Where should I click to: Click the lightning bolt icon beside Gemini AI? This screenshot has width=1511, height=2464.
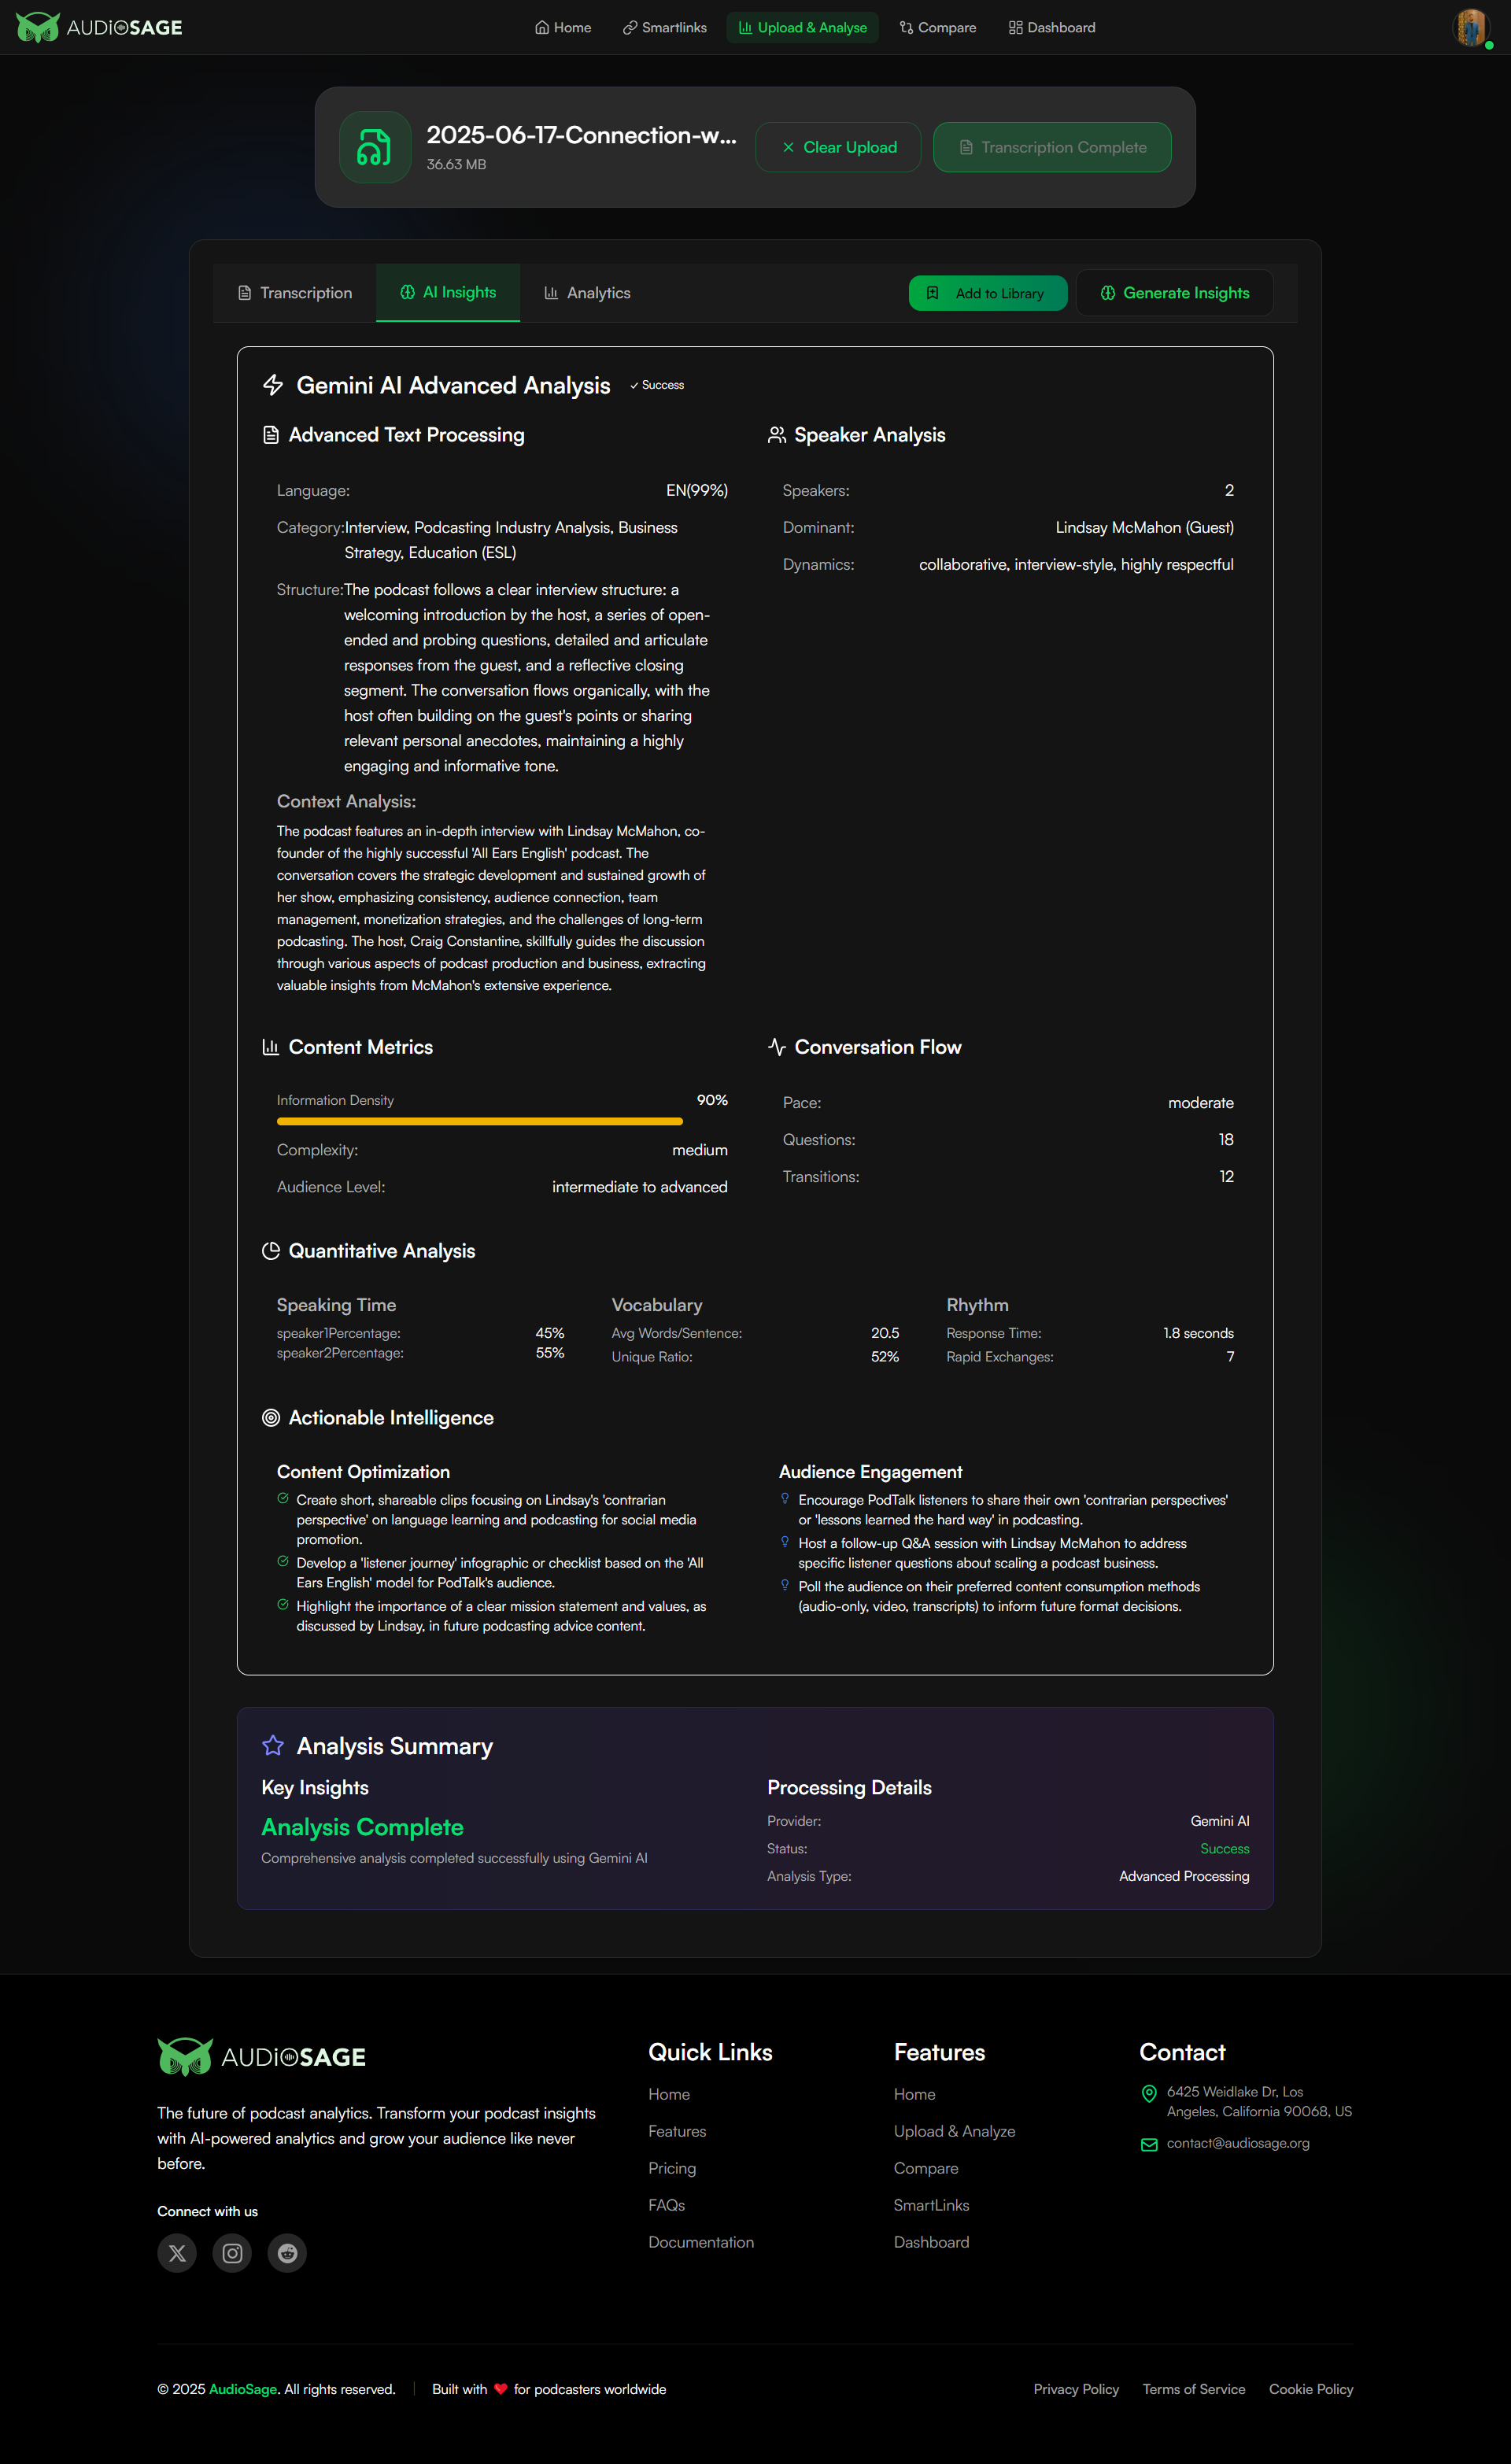click(273, 385)
